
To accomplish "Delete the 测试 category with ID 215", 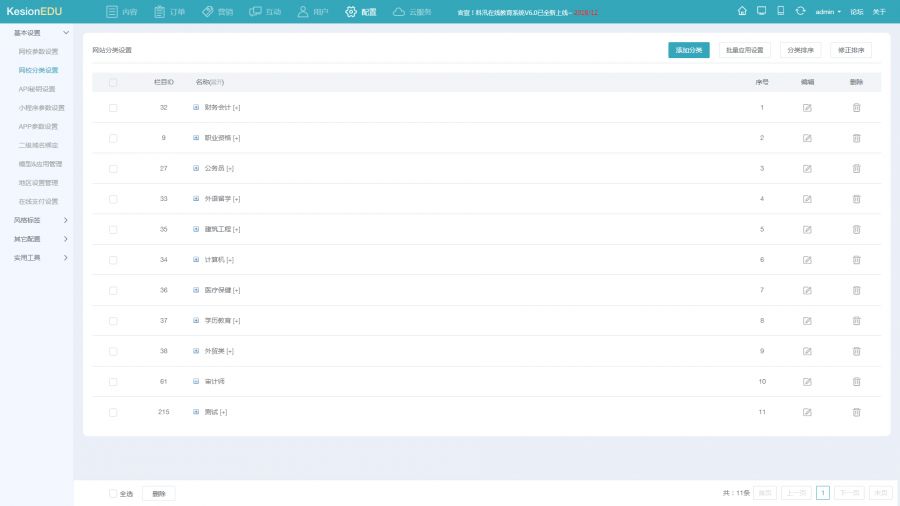I will tap(856, 412).
